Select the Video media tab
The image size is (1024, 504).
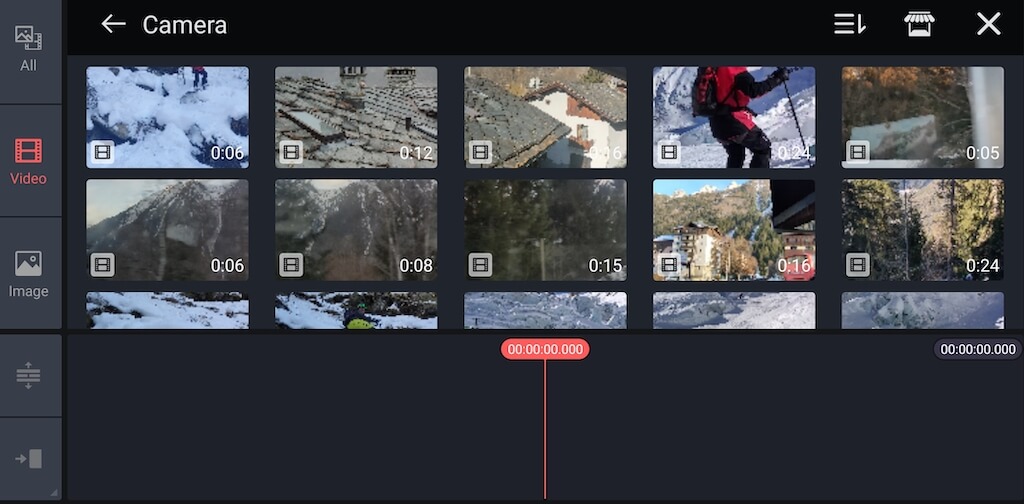(x=29, y=162)
